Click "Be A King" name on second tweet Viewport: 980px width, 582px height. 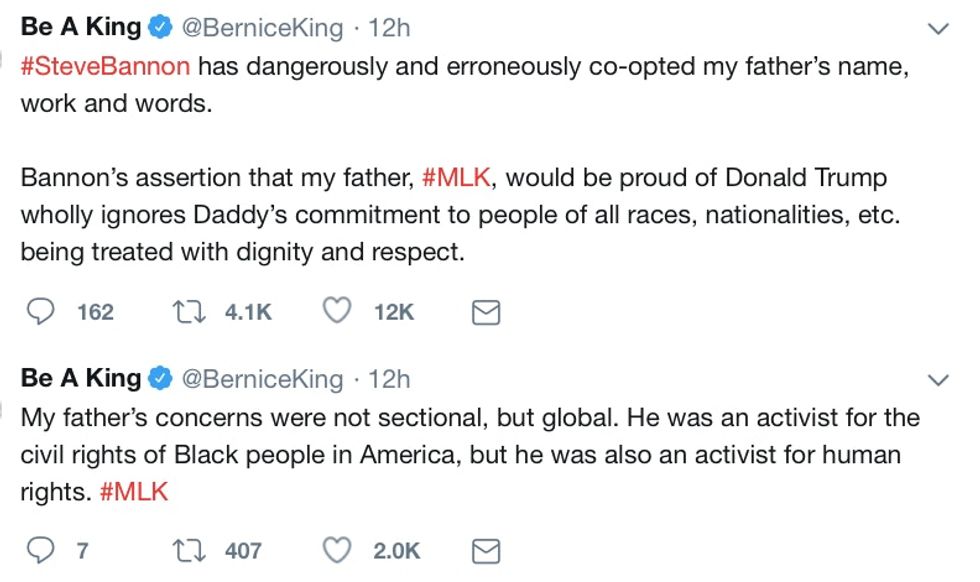(x=81, y=379)
